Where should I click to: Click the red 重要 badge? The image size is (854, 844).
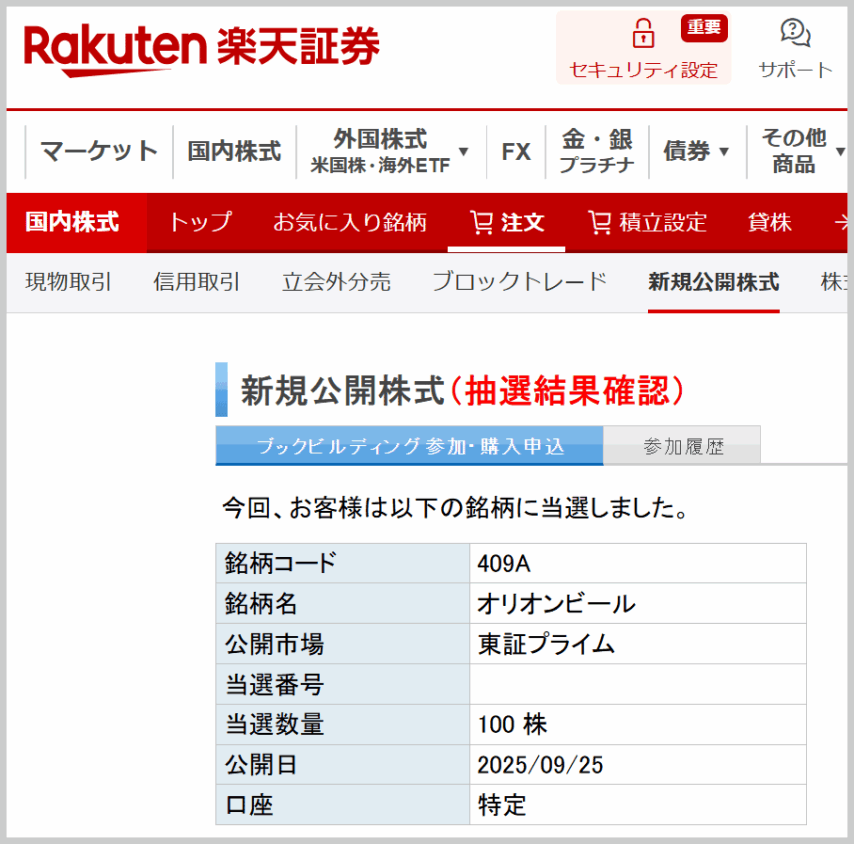(704, 27)
